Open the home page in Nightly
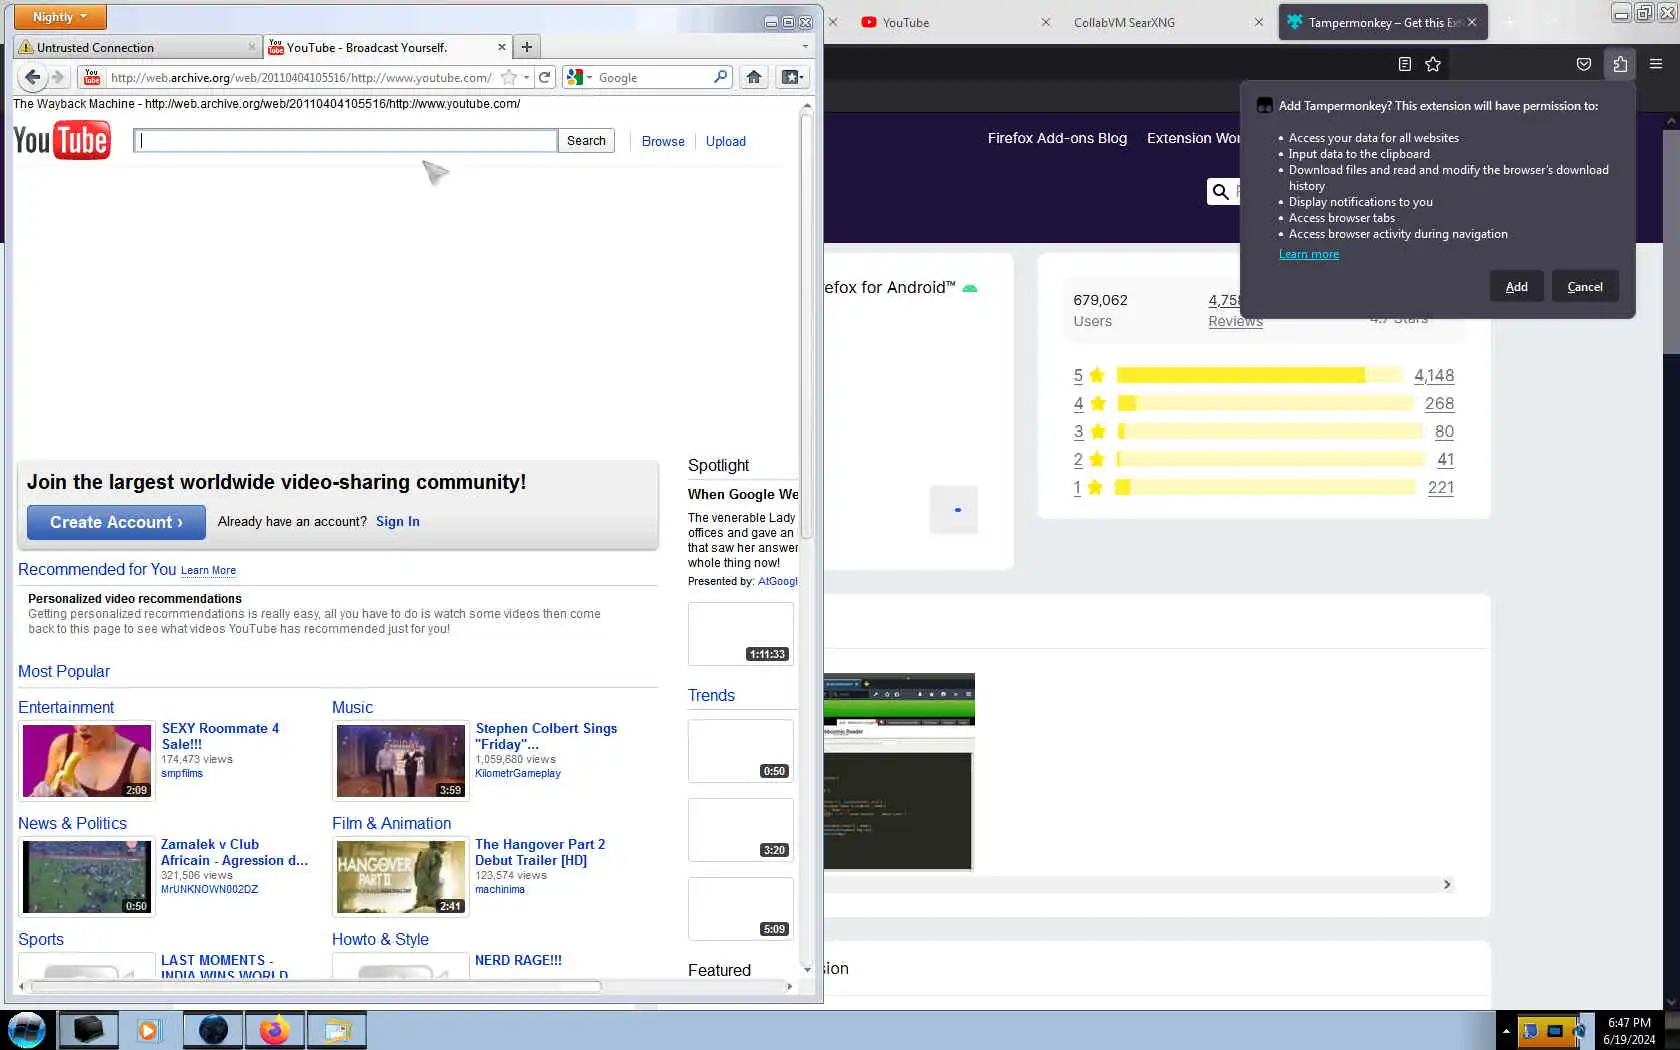Screen dimensions: 1680x1050 [x=754, y=77]
